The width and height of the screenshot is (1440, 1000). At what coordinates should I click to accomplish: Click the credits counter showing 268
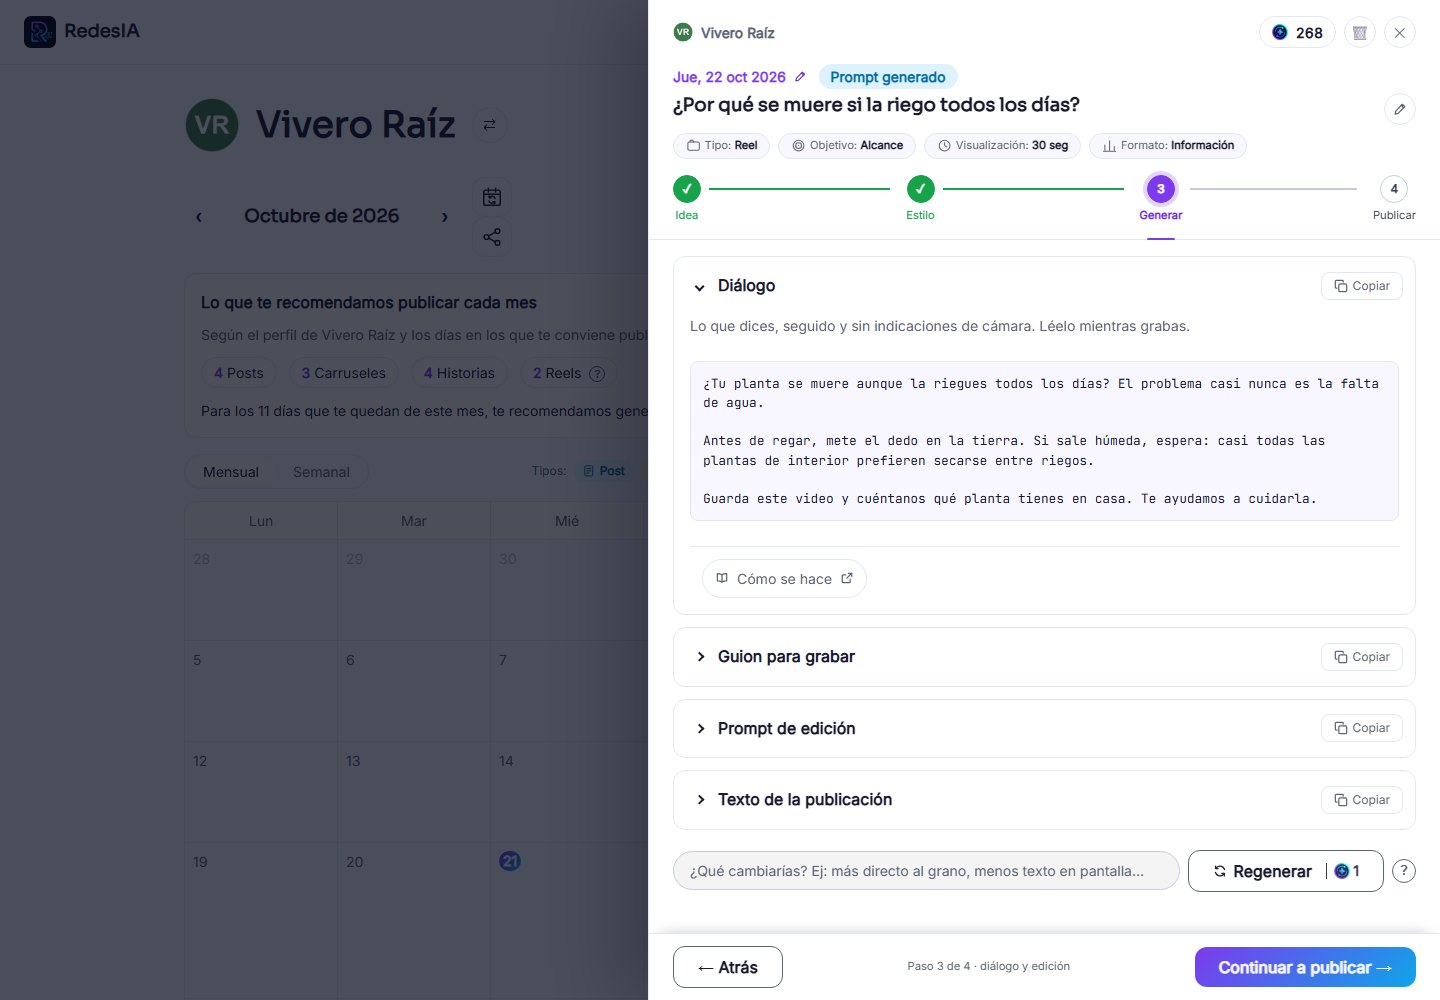pos(1297,33)
